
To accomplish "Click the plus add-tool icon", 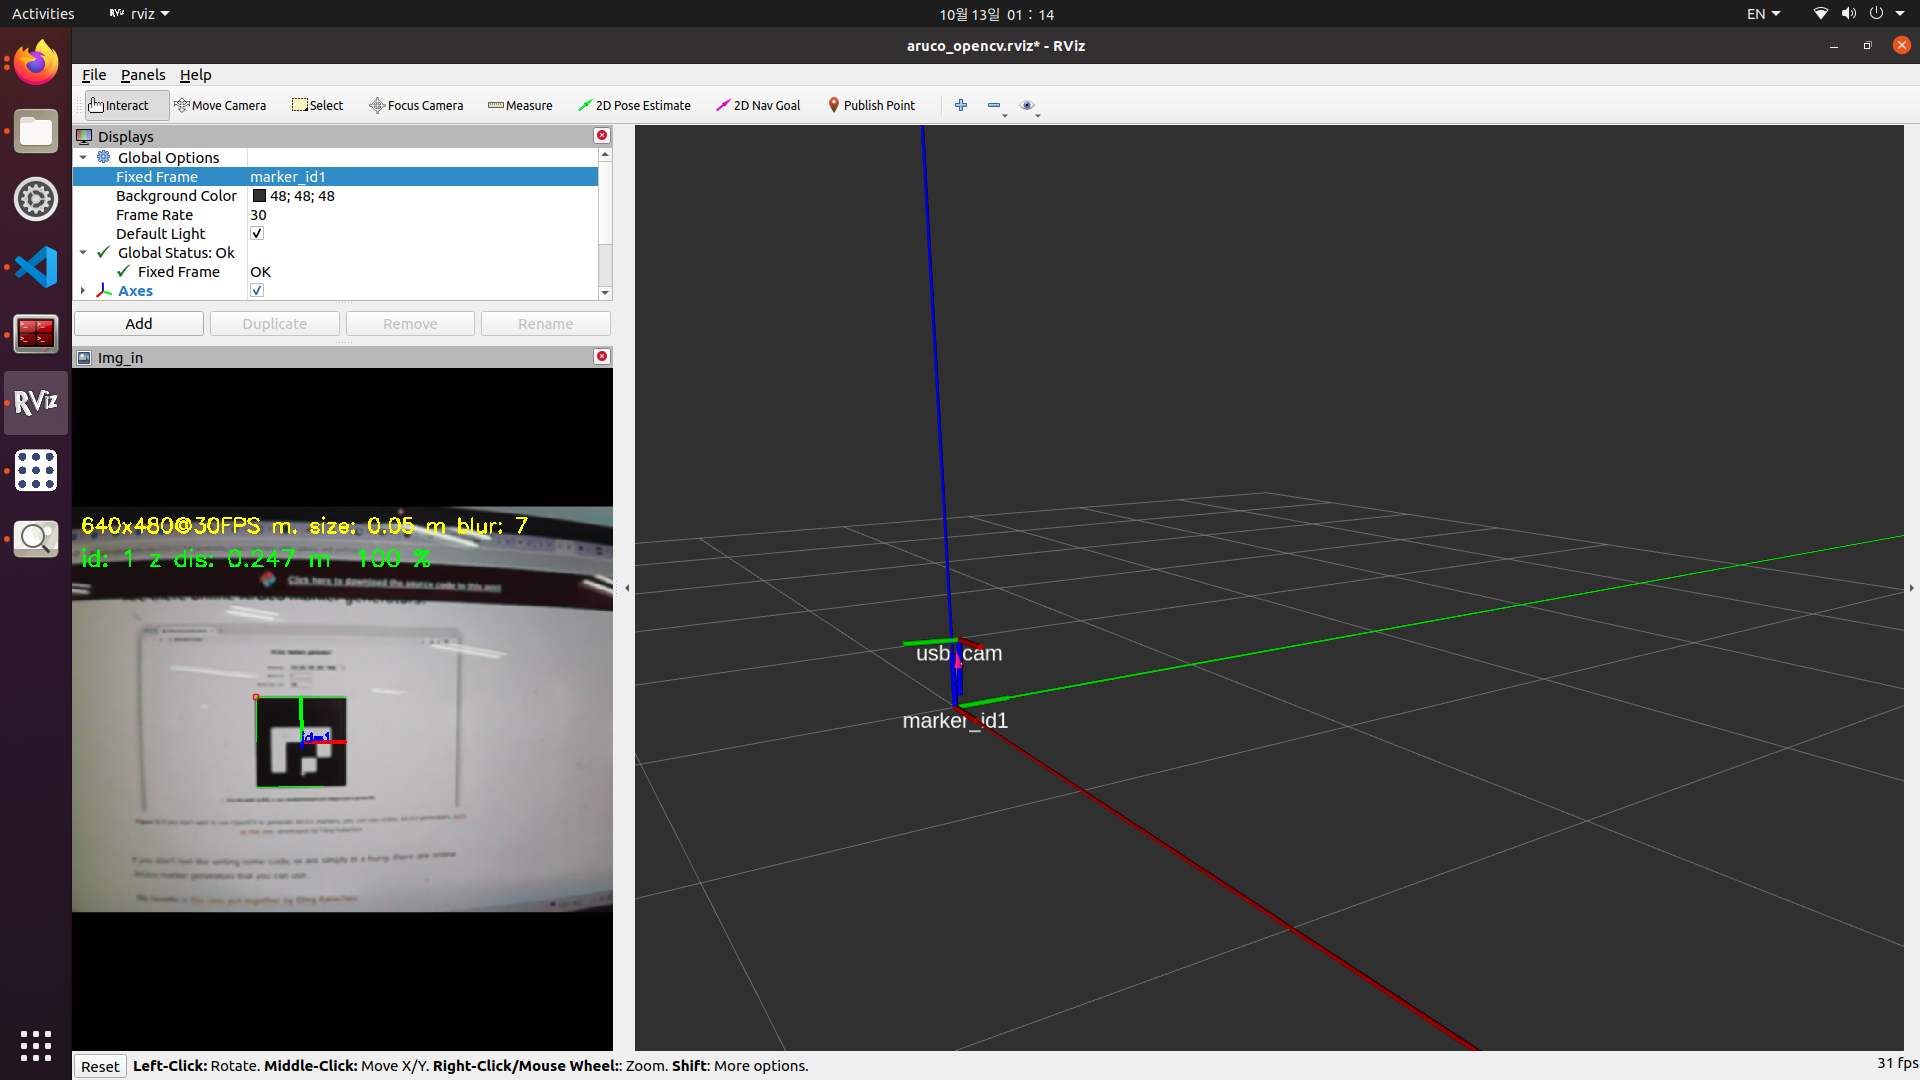I will click(961, 105).
